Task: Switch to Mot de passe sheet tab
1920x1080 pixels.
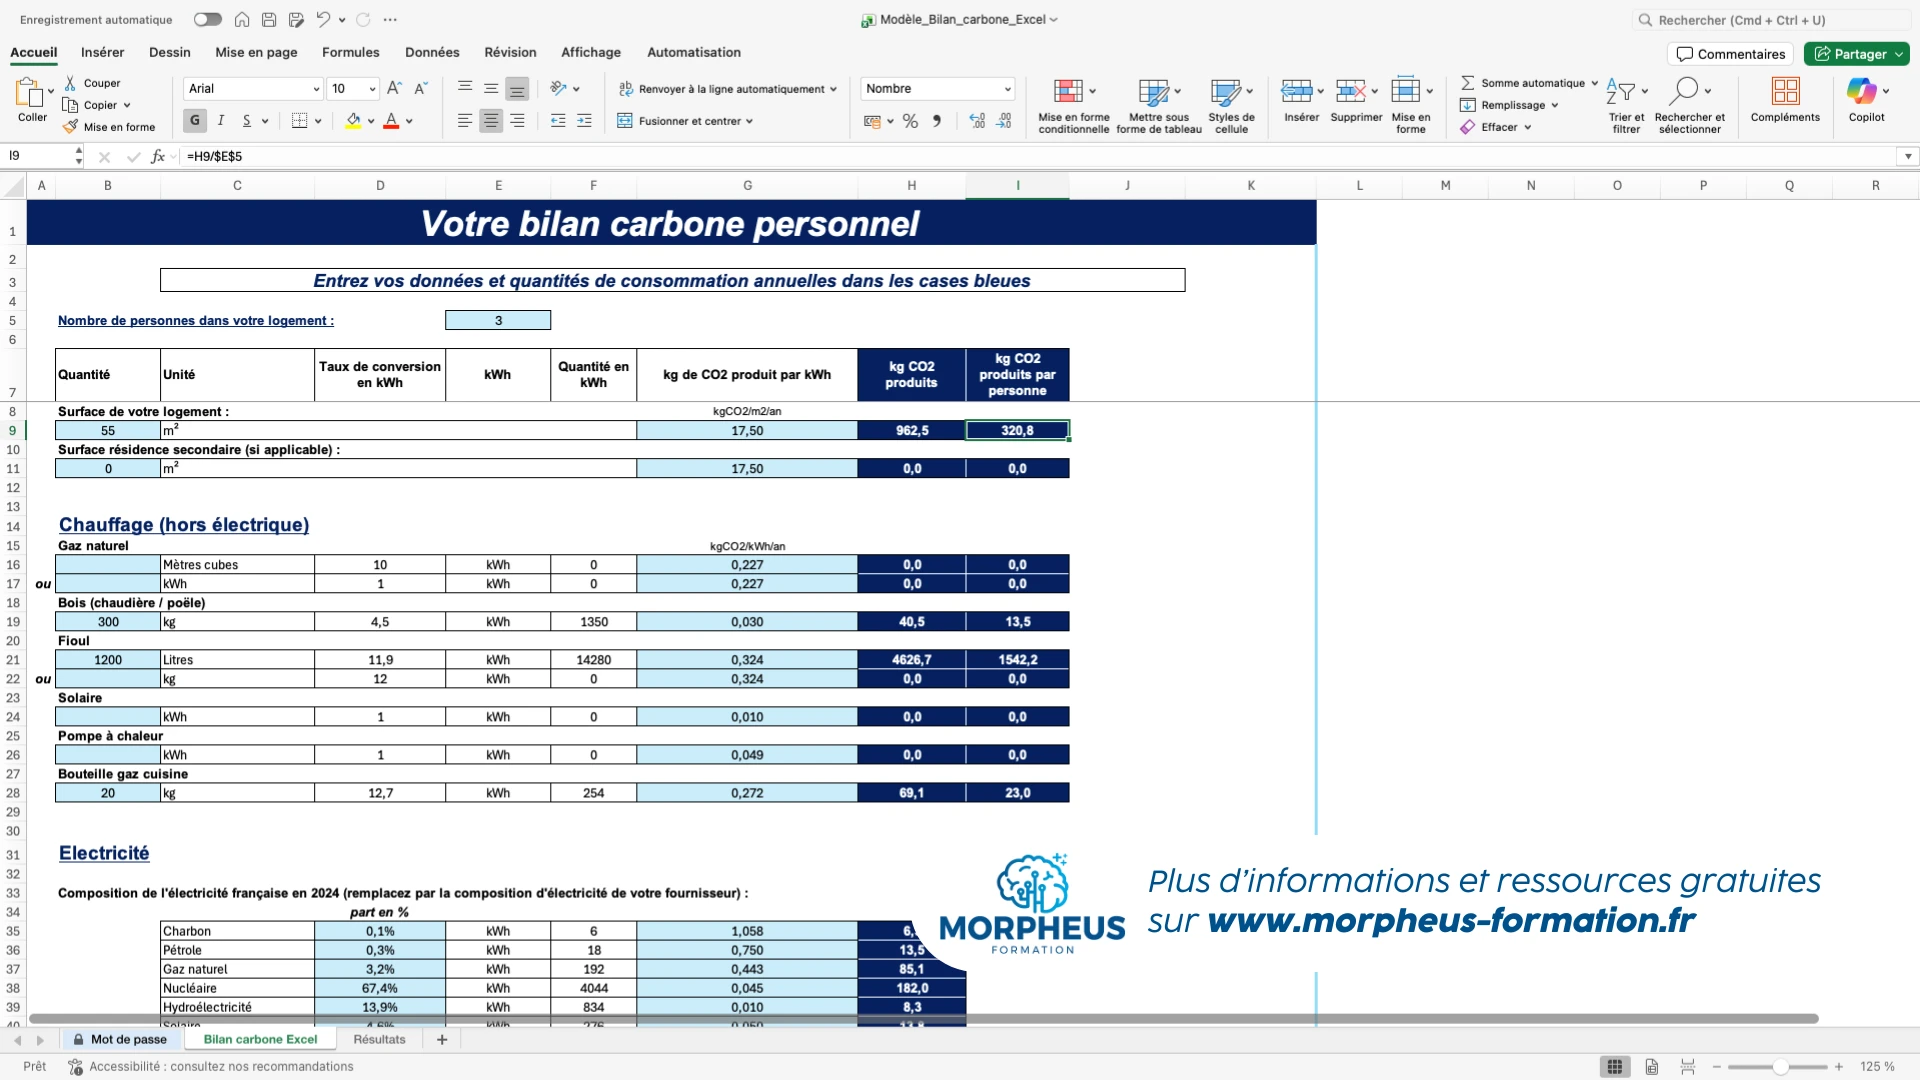Action: 120,1040
